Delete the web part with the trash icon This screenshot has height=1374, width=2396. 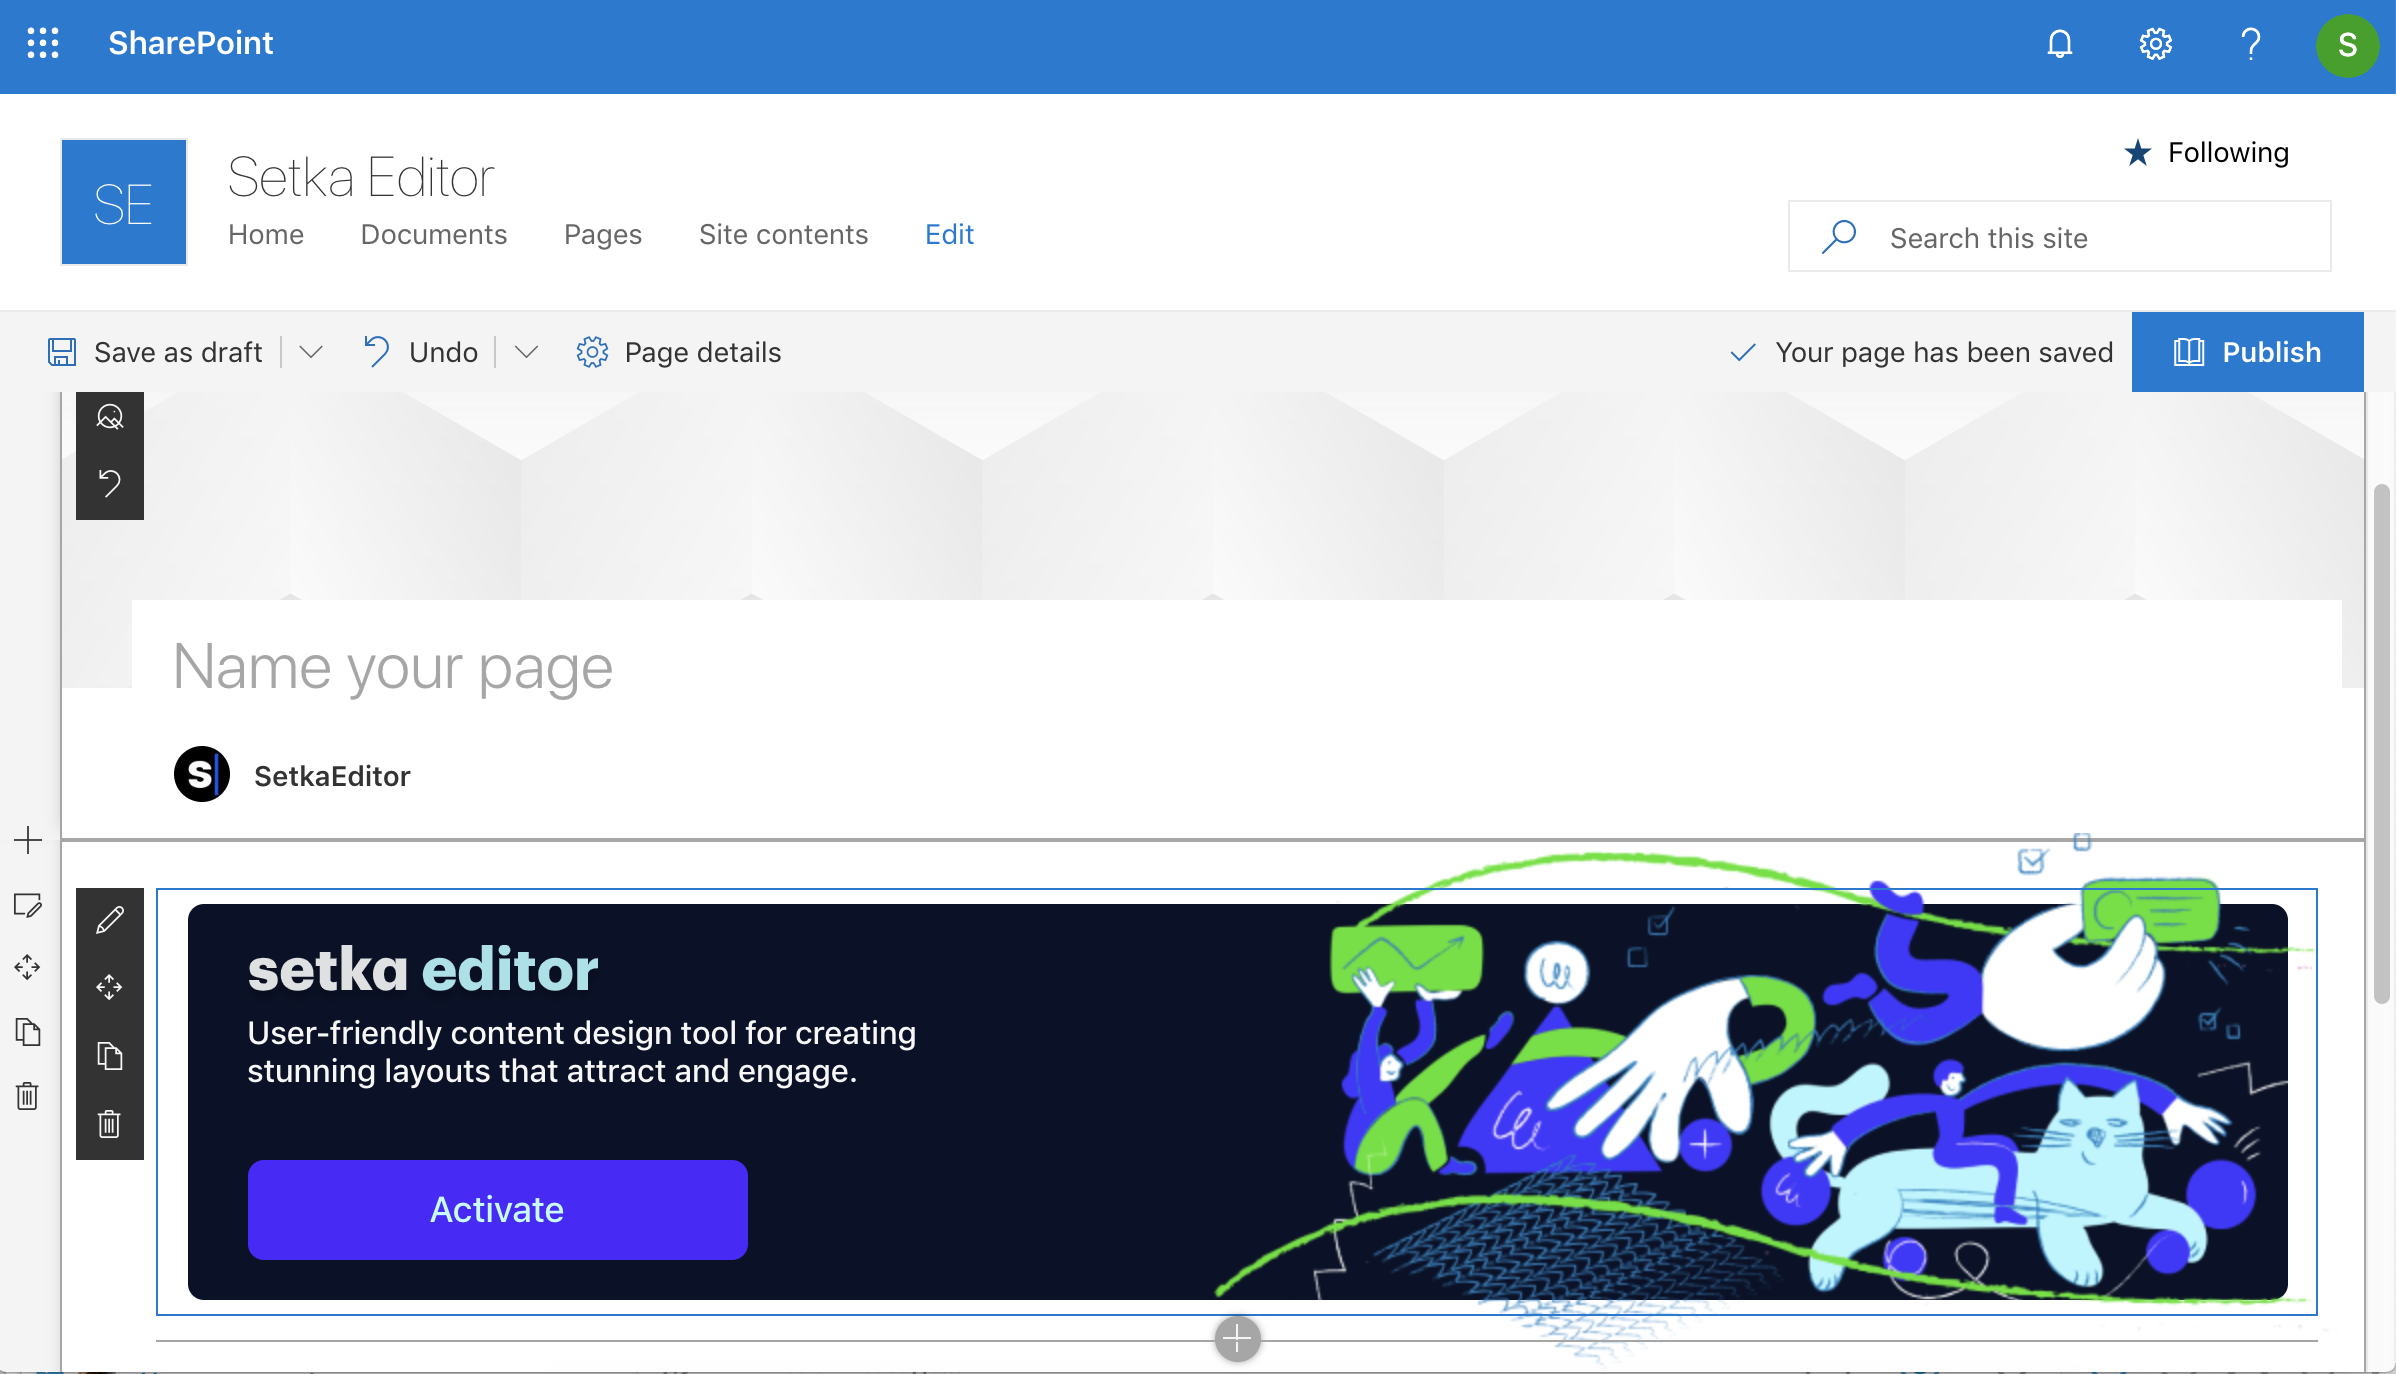tap(110, 1124)
